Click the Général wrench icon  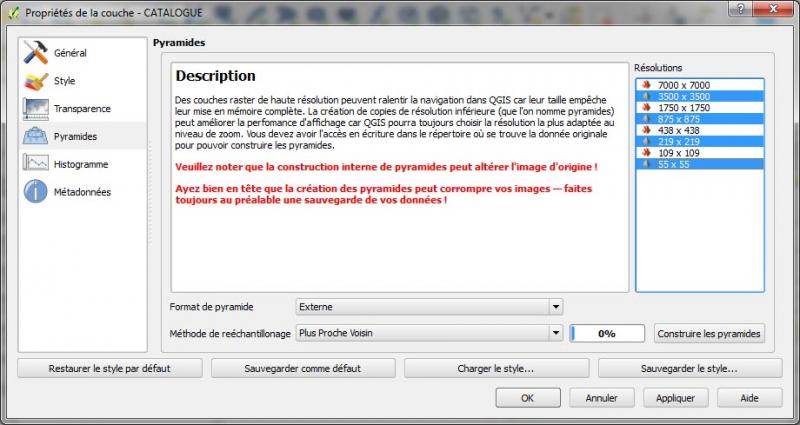tap(36, 53)
